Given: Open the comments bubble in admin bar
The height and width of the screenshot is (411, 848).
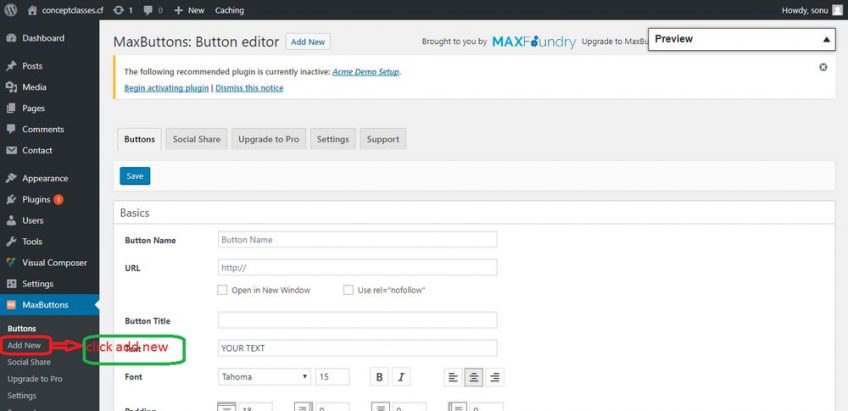Looking at the screenshot, I should pyautogui.click(x=148, y=10).
